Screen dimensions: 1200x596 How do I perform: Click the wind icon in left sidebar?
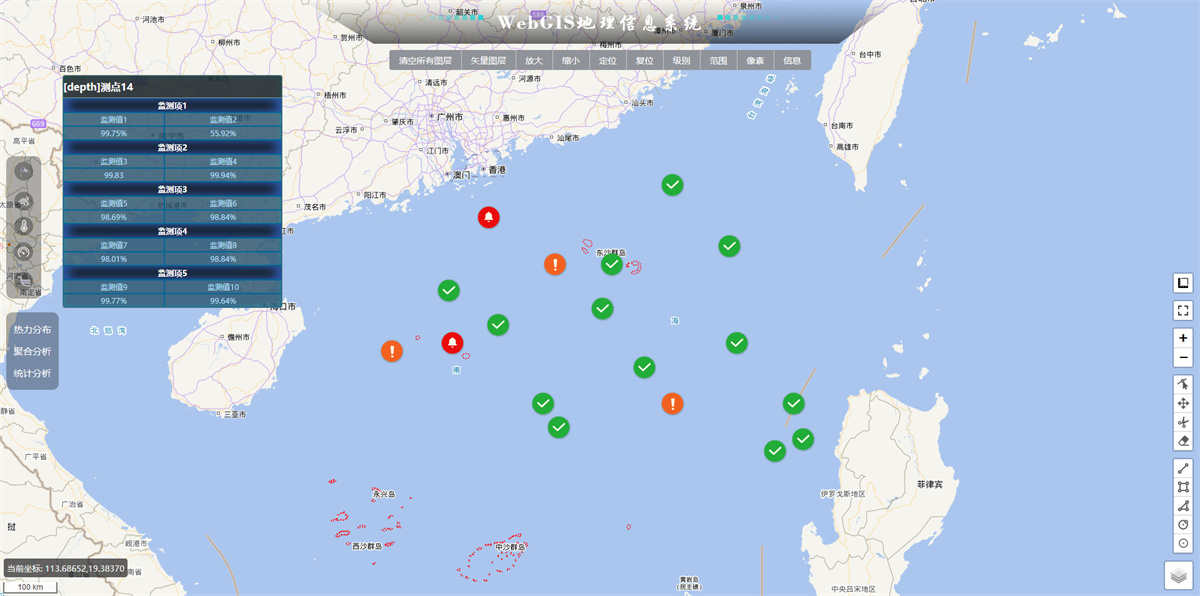(24, 172)
